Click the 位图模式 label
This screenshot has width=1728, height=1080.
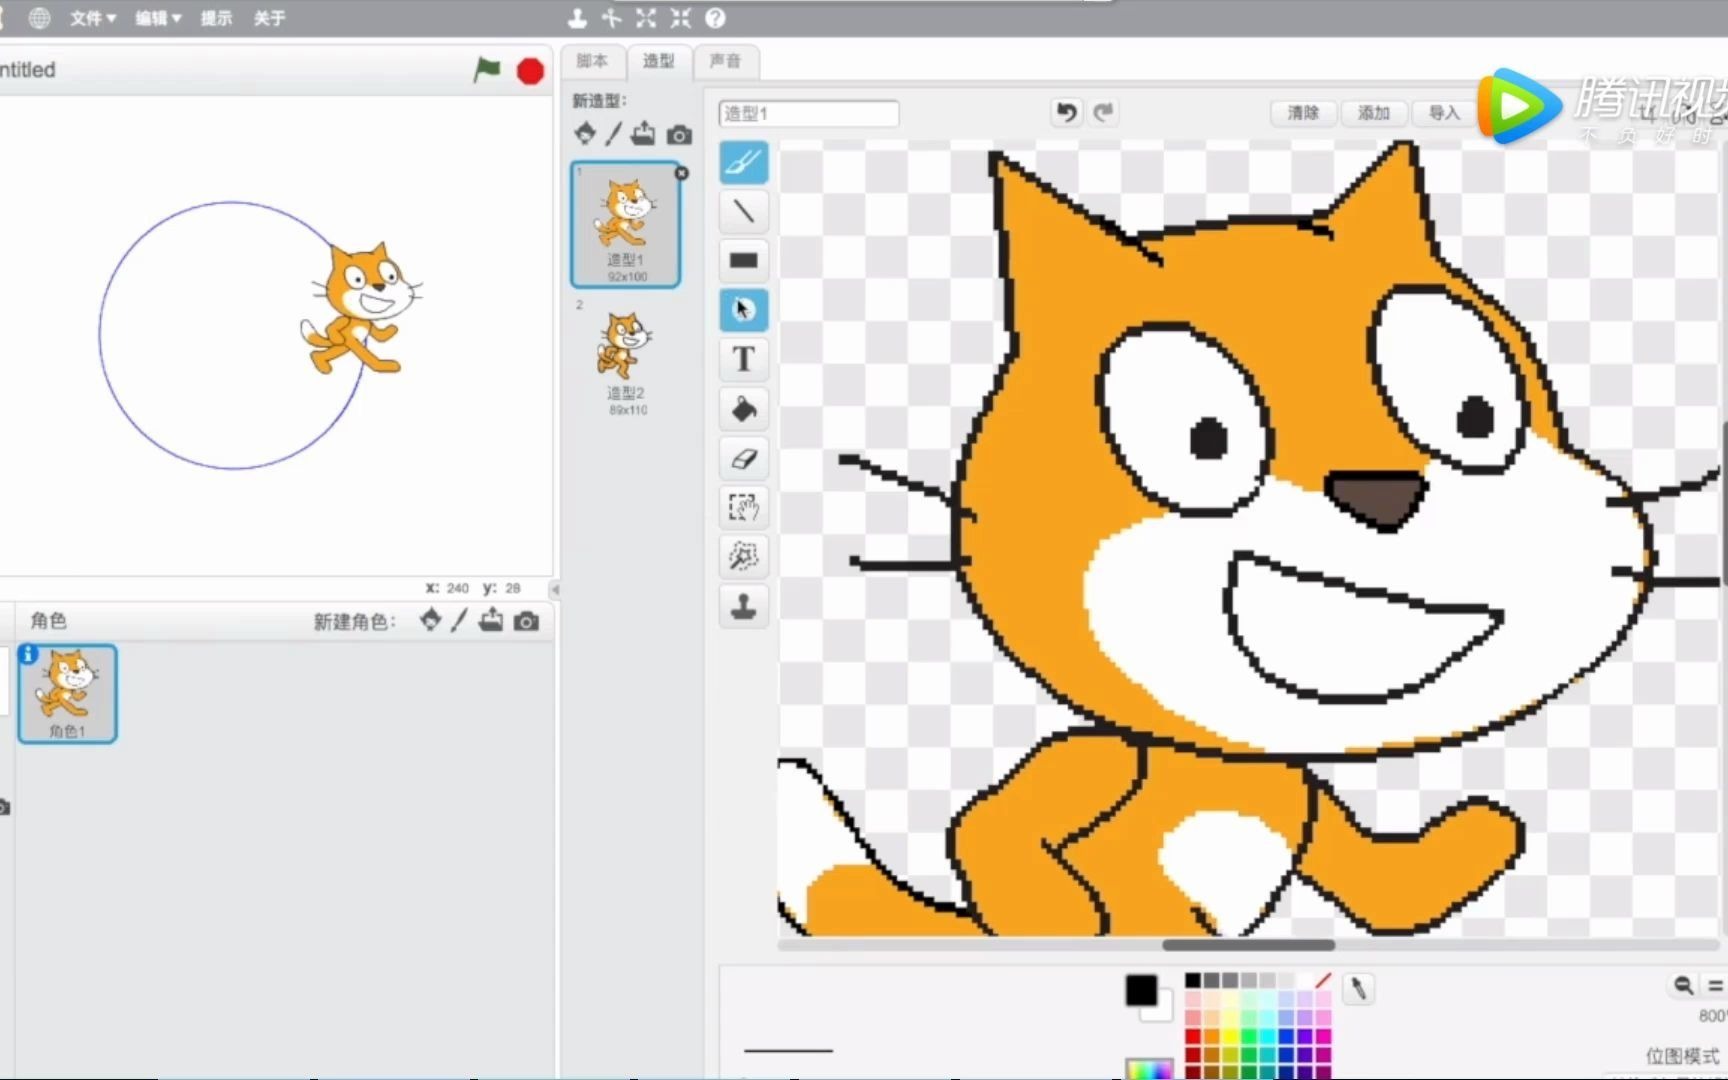pos(1683,1056)
